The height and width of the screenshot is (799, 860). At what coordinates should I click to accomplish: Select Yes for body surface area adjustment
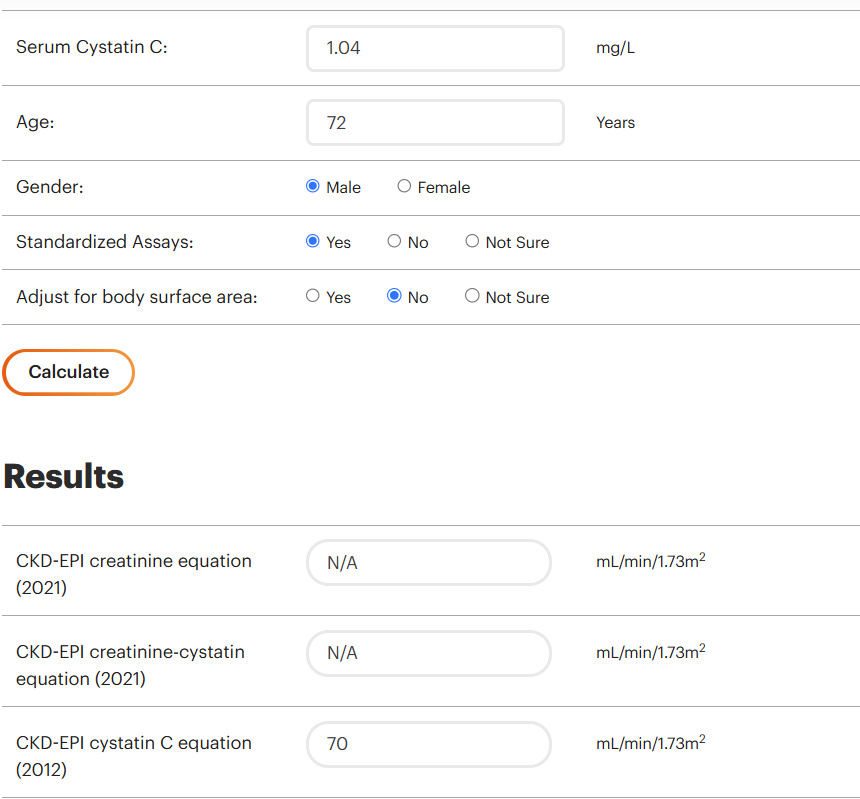(x=313, y=296)
